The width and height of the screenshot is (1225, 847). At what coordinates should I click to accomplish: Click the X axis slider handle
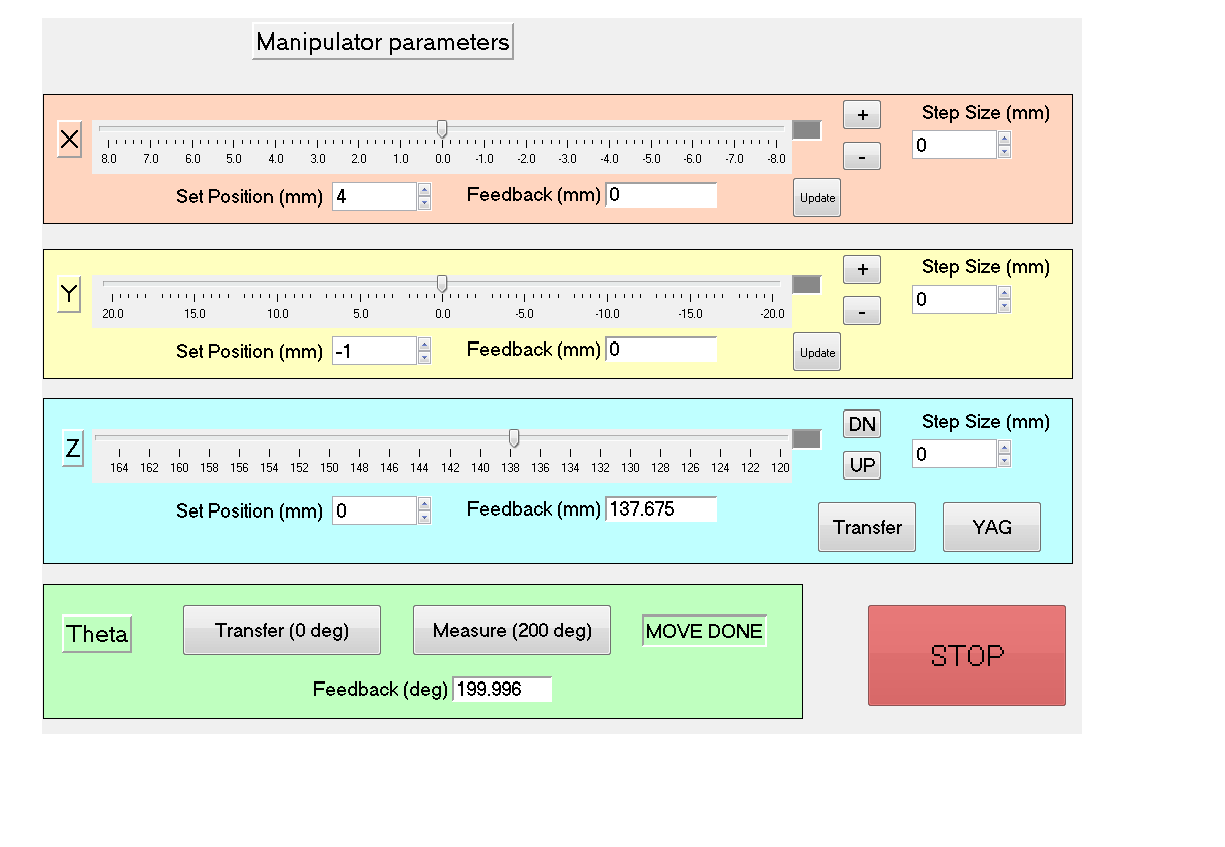click(442, 129)
